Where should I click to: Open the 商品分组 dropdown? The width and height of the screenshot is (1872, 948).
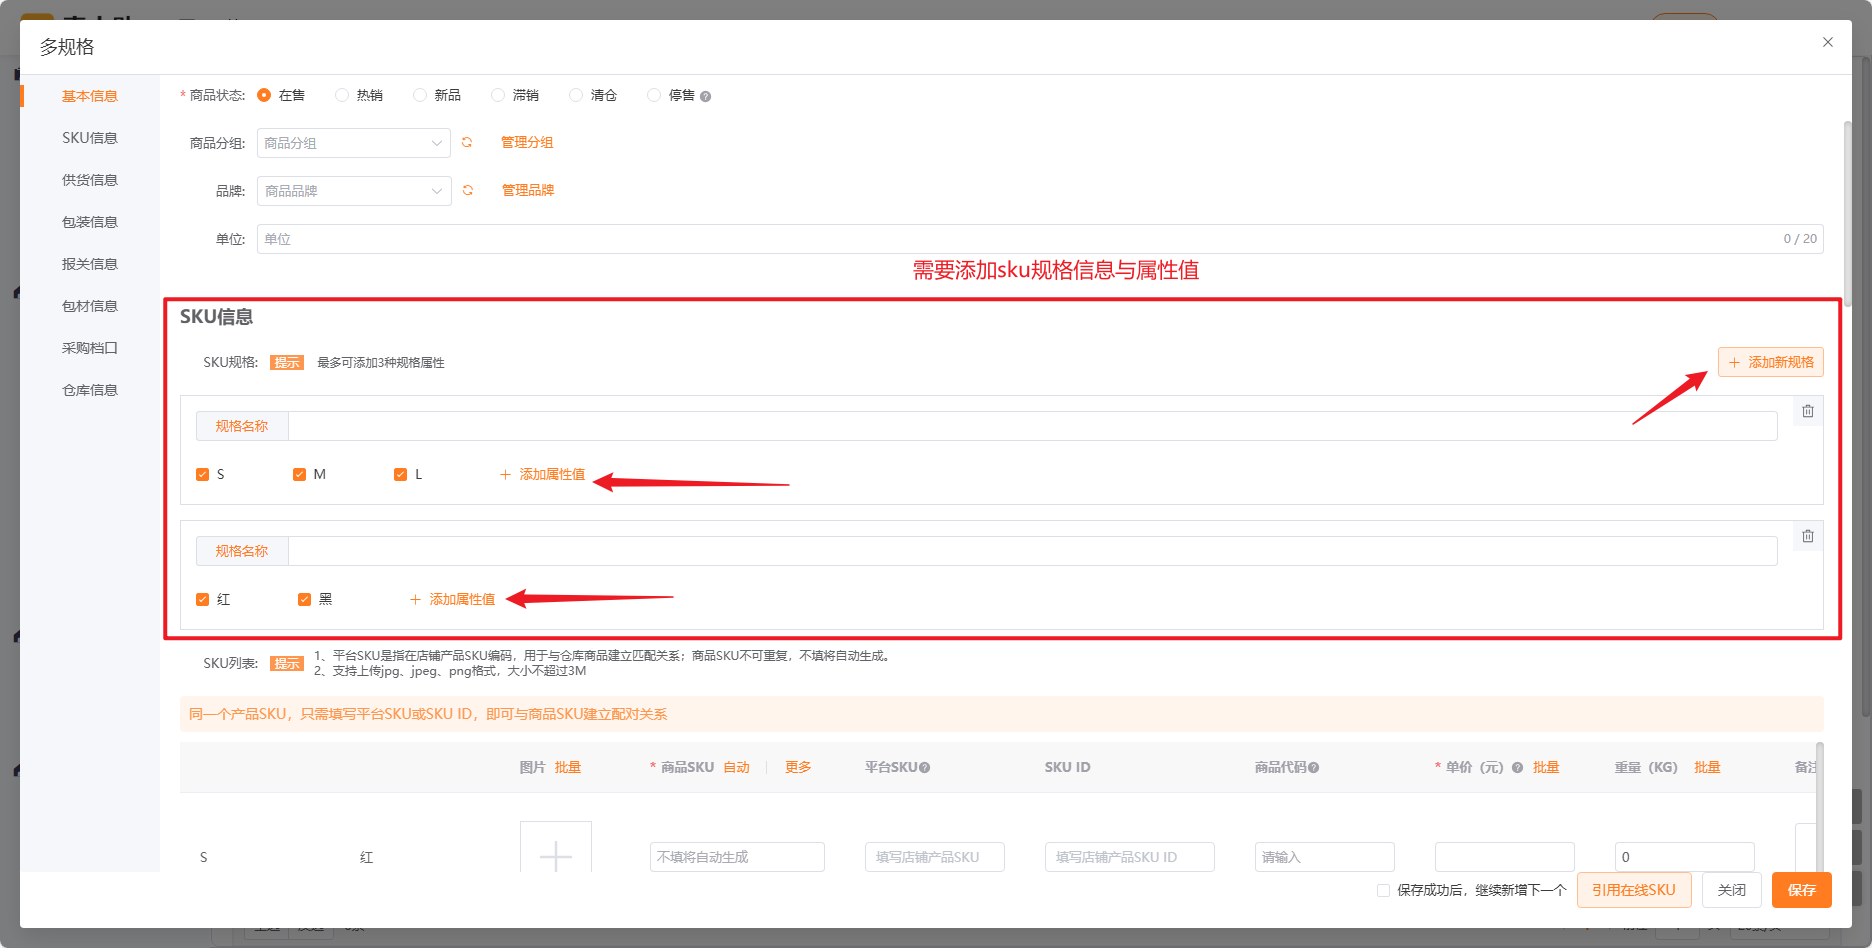click(354, 143)
